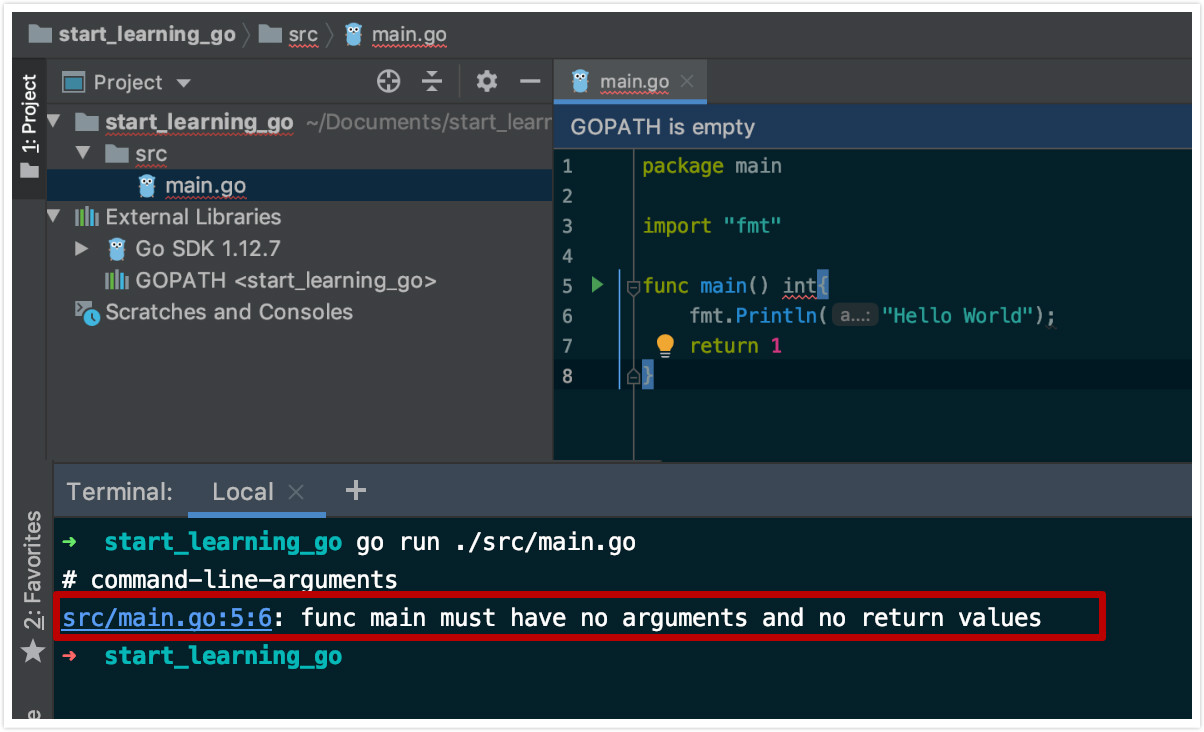
Task: Click the project root folder icon in tree
Action: pyautogui.click(x=87, y=122)
